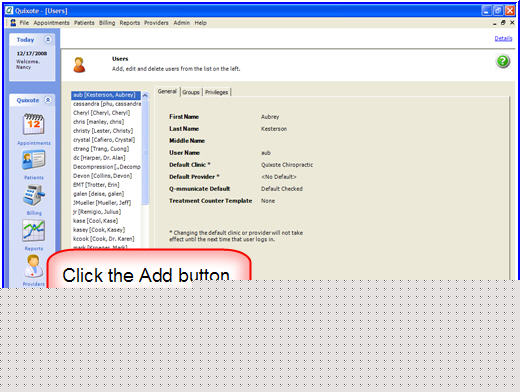The image size is (520, 392).
Task: Collapse the Quixote panel chevron
Action: coord(48,100)
